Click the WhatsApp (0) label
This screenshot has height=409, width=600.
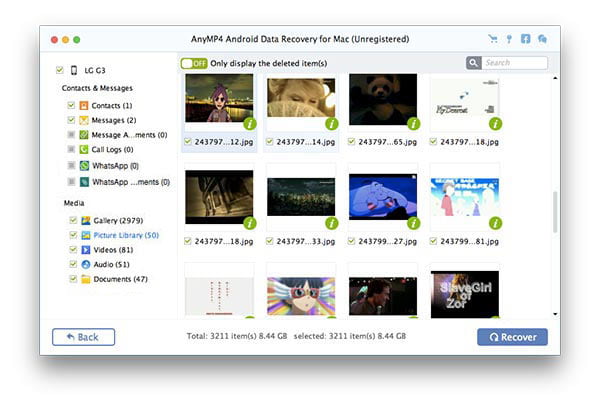coord(116,166)
